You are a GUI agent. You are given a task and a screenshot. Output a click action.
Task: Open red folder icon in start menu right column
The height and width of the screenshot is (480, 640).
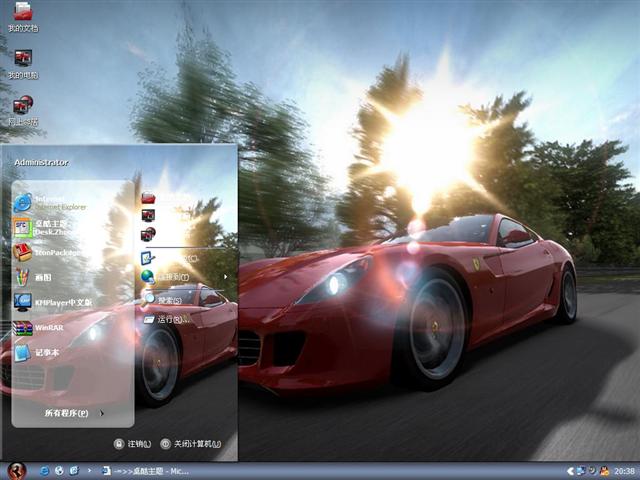(148, 198)
